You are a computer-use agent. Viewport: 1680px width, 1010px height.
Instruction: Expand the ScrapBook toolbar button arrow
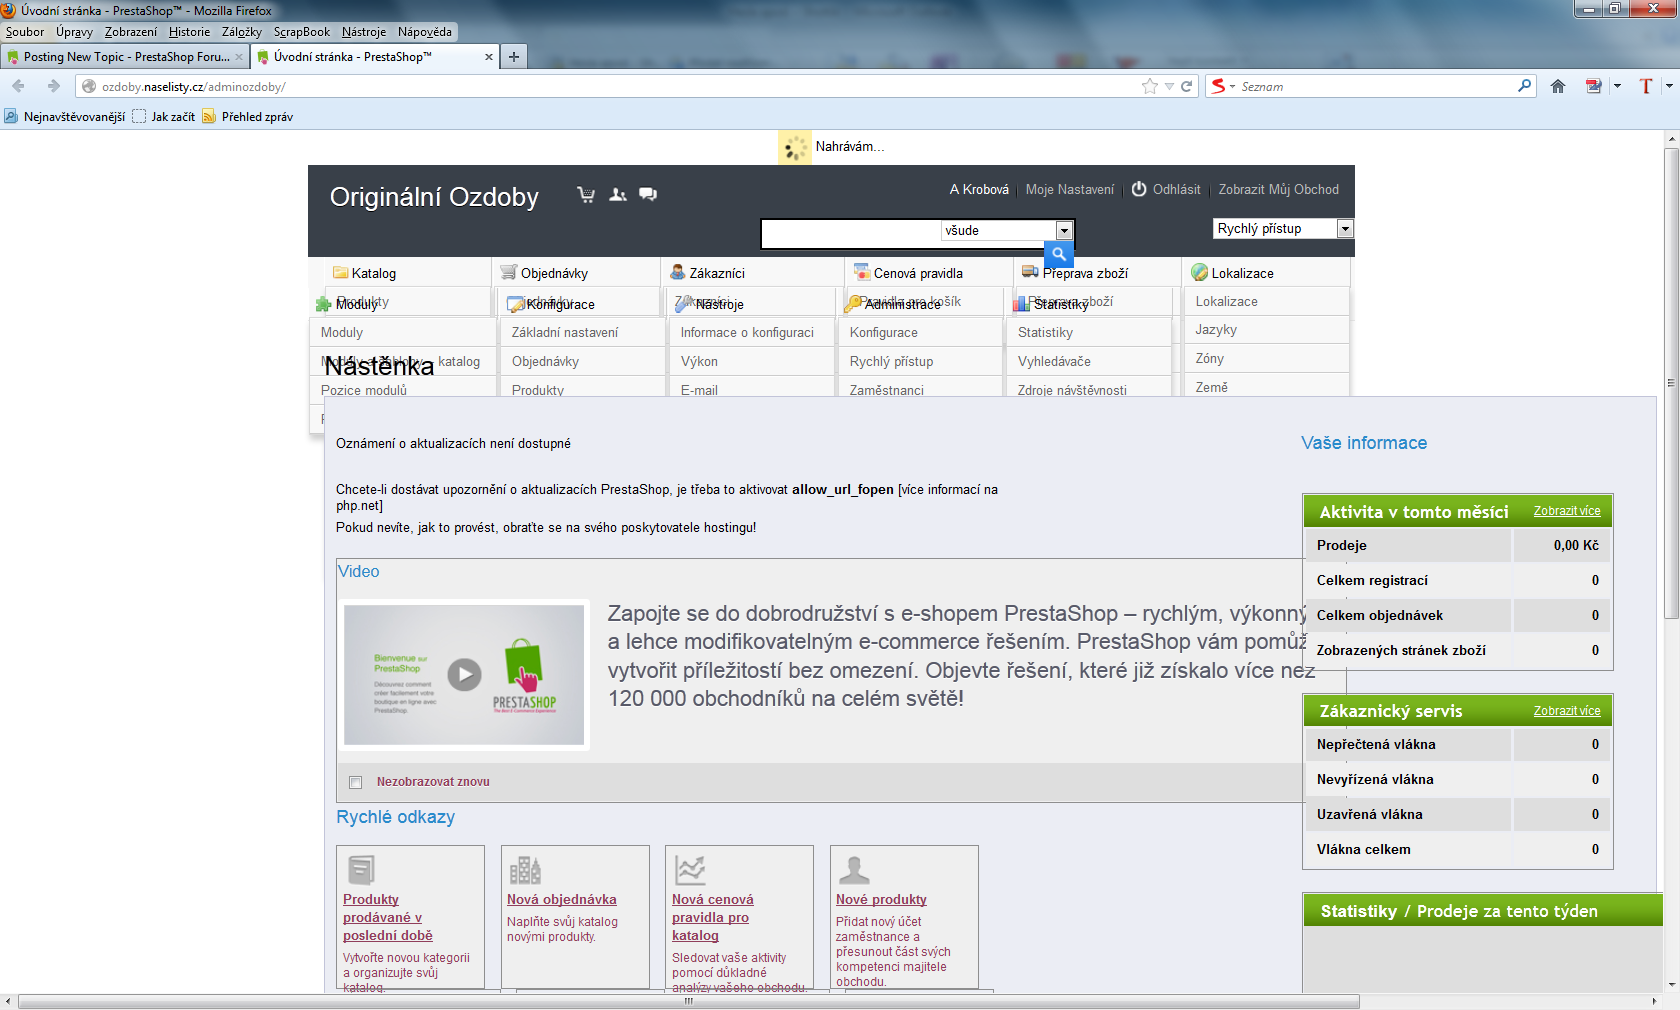pyautogui.click(x=1617, y=86)
